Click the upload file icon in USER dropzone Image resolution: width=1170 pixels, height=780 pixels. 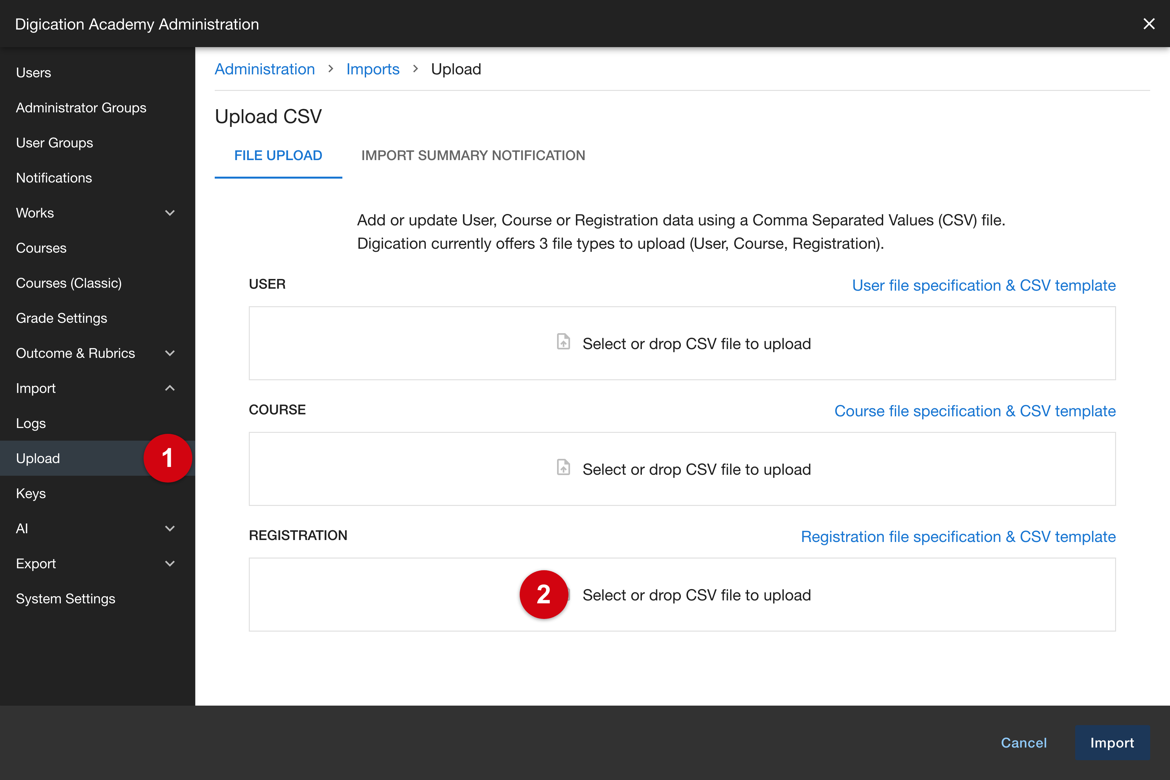pos(563,342)
